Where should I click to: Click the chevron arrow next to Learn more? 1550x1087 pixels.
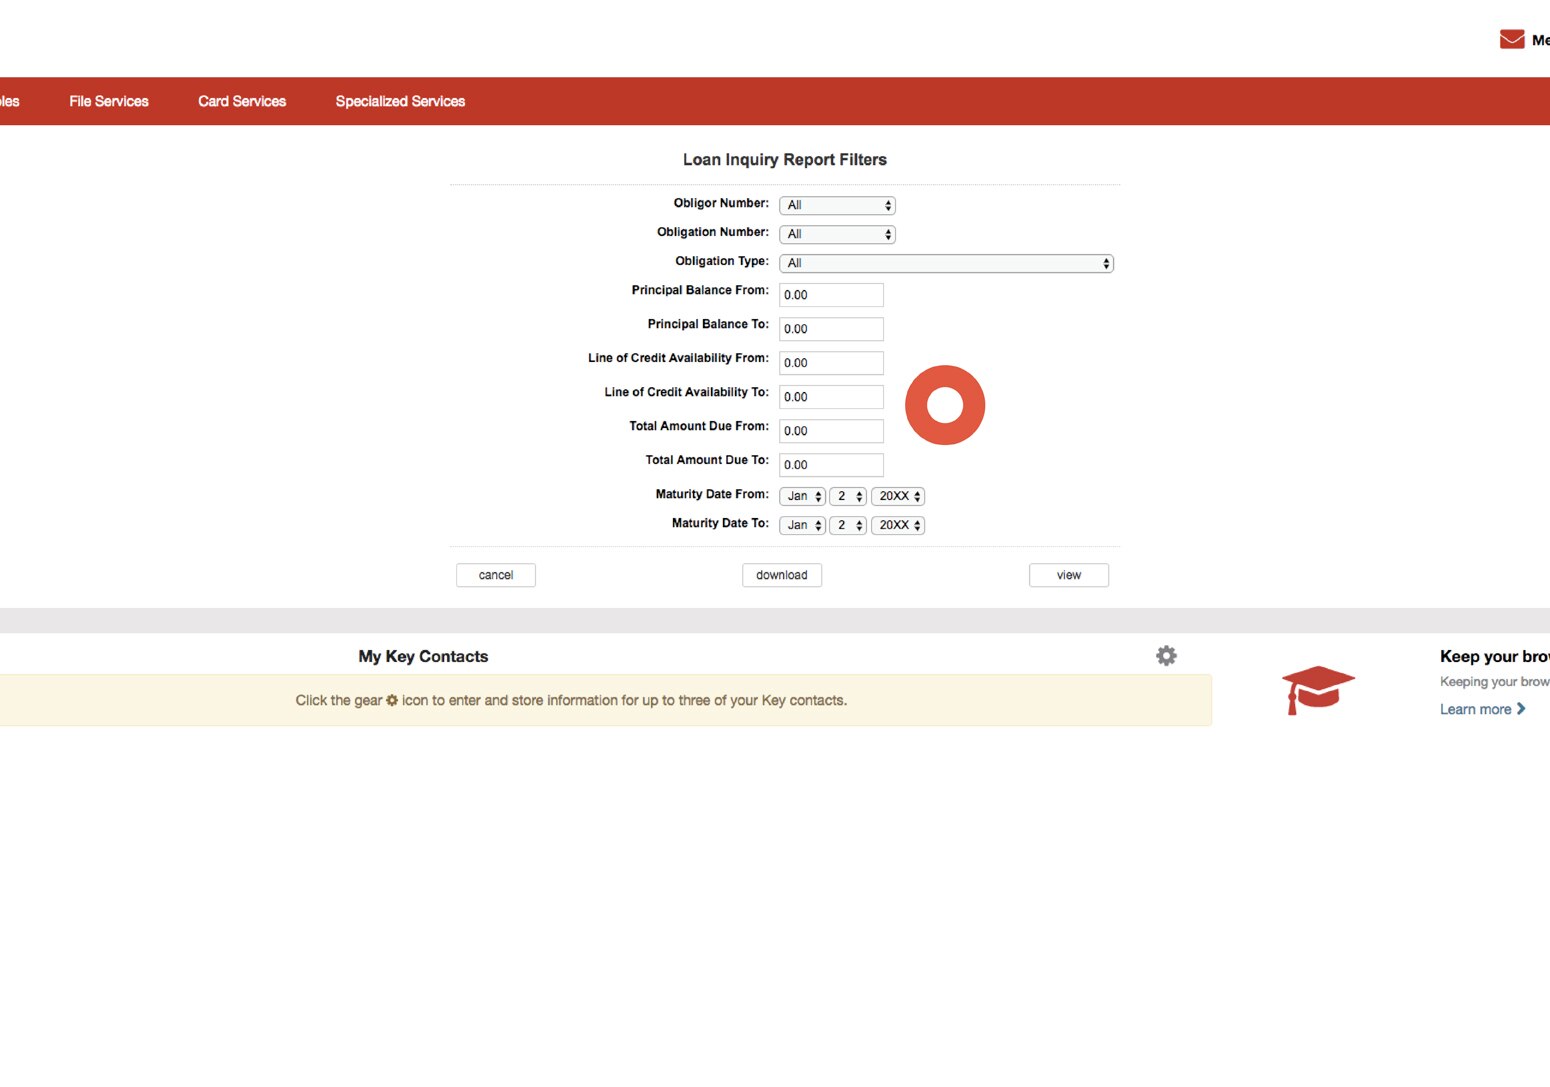point(1521,709)
